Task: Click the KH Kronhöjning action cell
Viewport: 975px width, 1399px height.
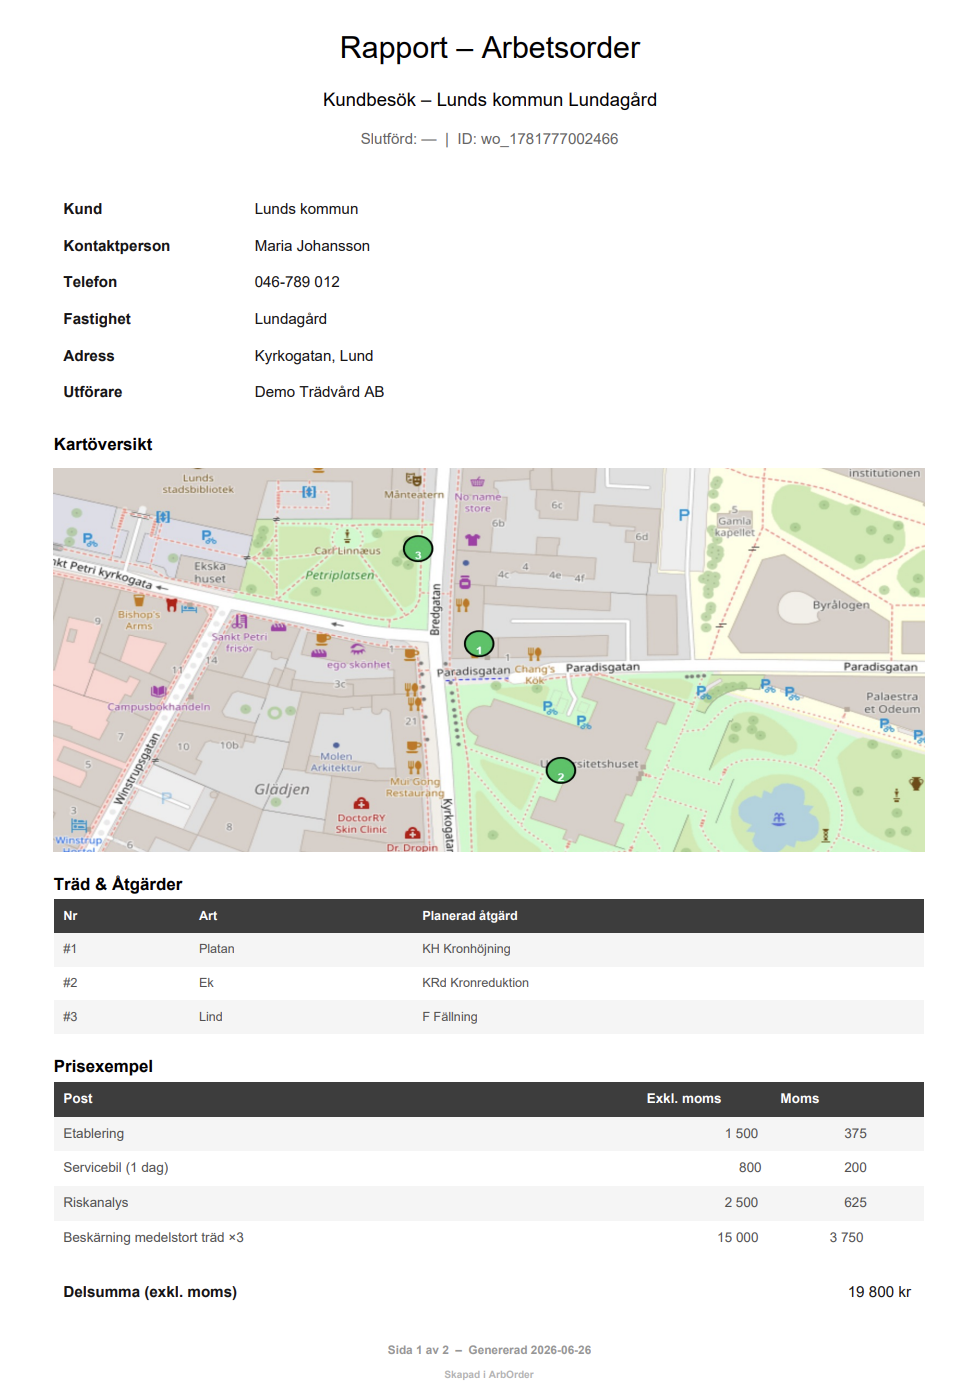Action: (466, 949)
